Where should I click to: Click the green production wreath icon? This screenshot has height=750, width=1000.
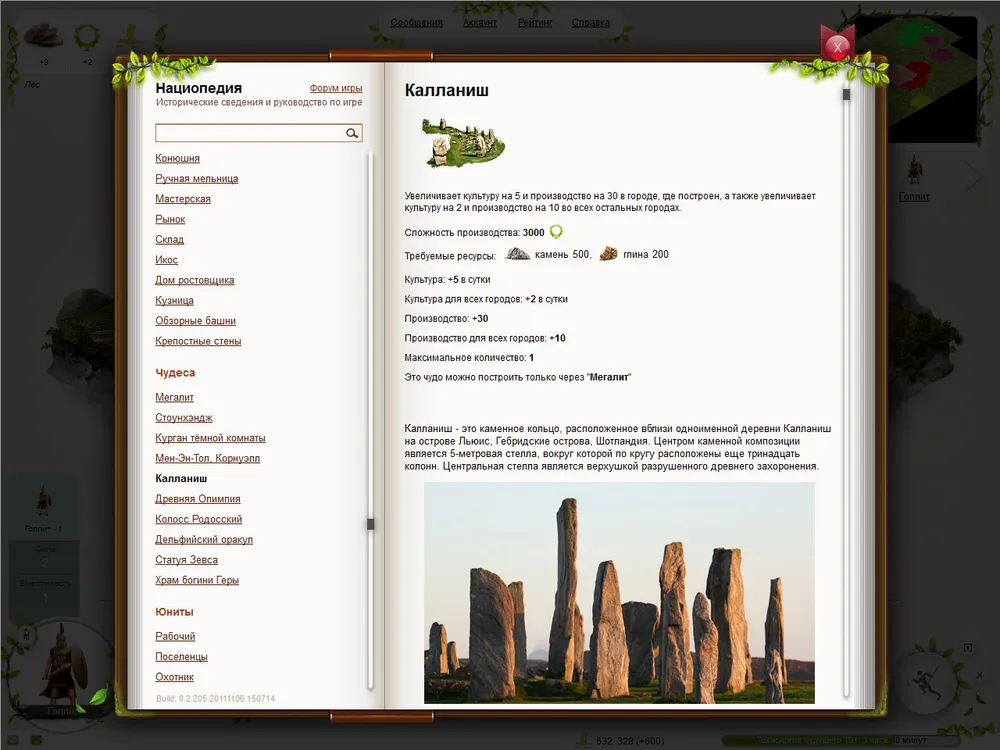pos(556,232)
